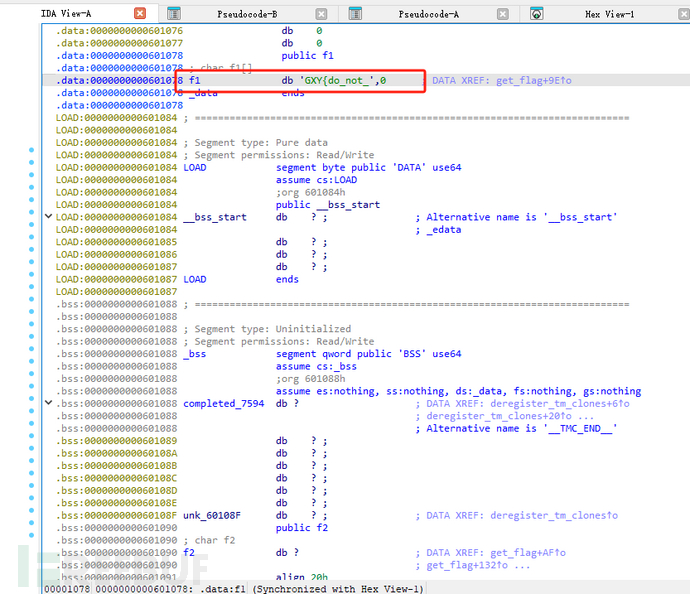
Task: Click the f2 variable label
Action: [189, 552]
